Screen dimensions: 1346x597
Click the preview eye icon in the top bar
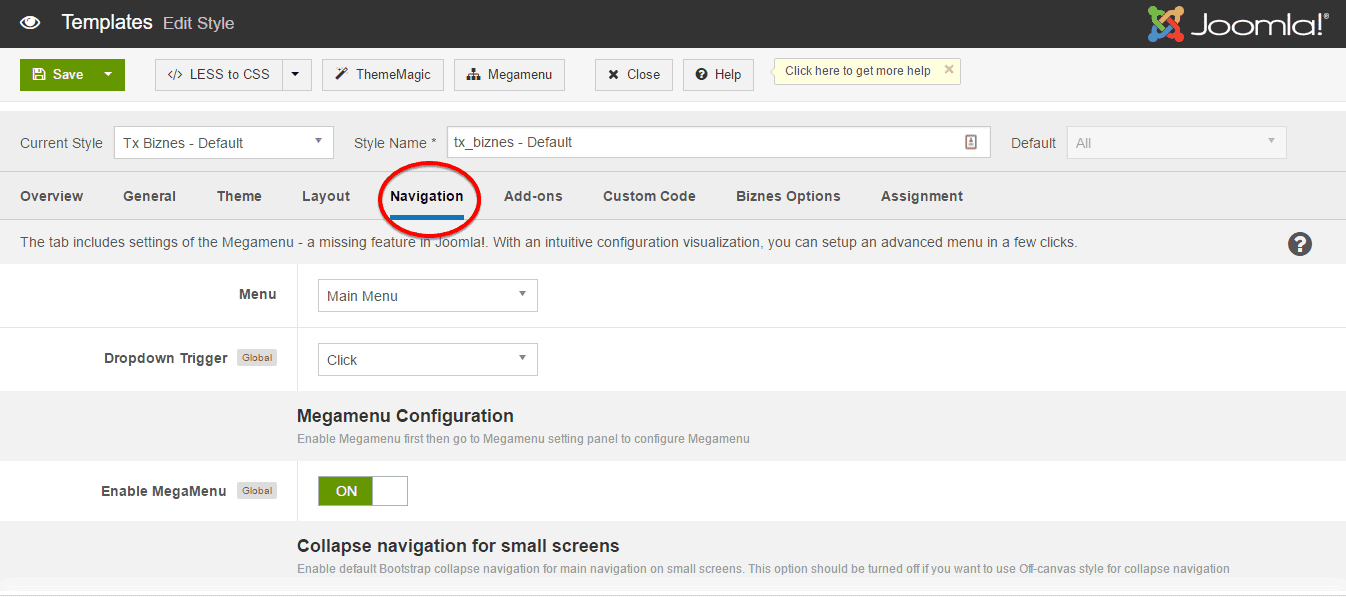coord(30,22)
